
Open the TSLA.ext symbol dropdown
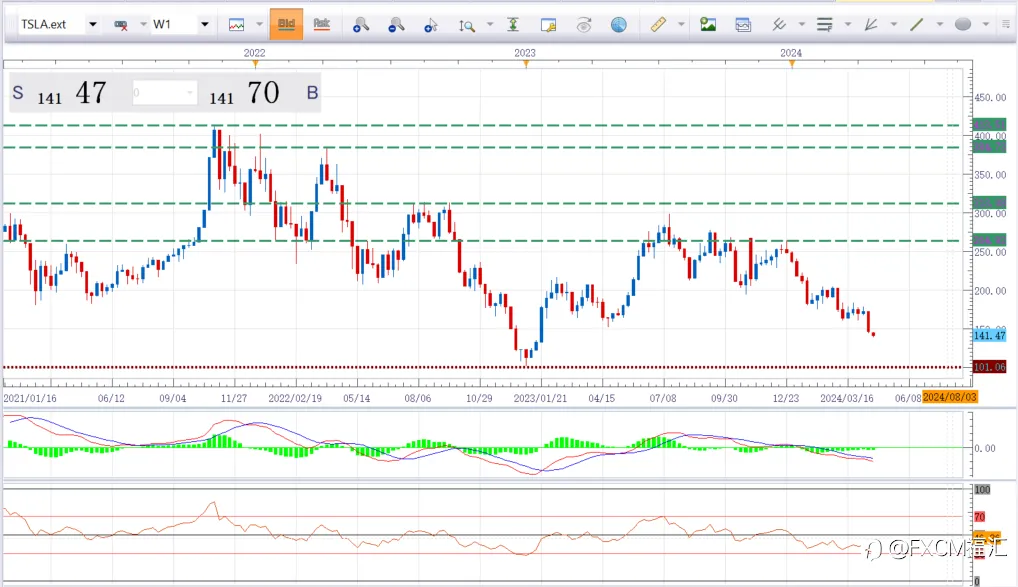click(93, 25)
